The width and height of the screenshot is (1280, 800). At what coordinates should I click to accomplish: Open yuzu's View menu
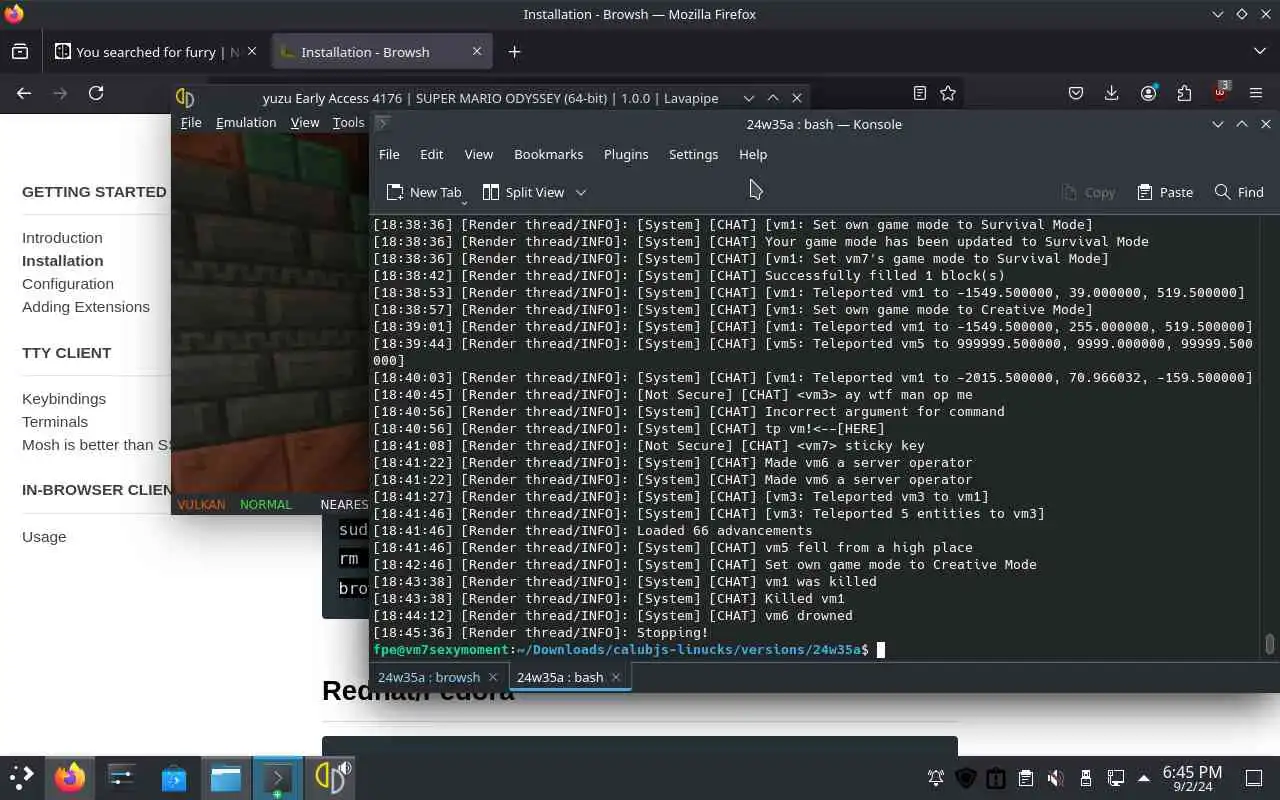[305, 122]
